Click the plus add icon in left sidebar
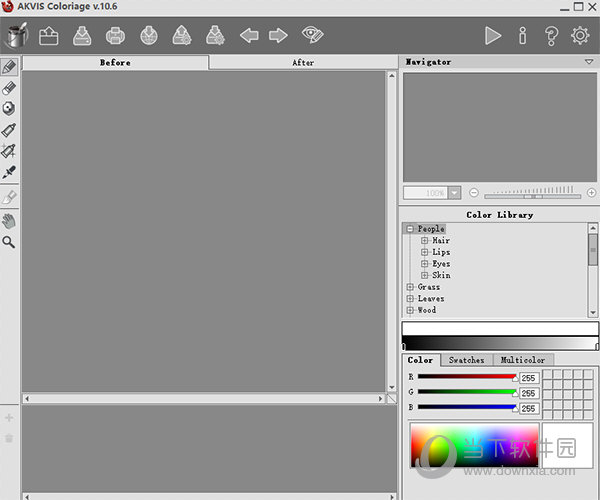Viewport: 600px width, 500px height. pos(9,417)
